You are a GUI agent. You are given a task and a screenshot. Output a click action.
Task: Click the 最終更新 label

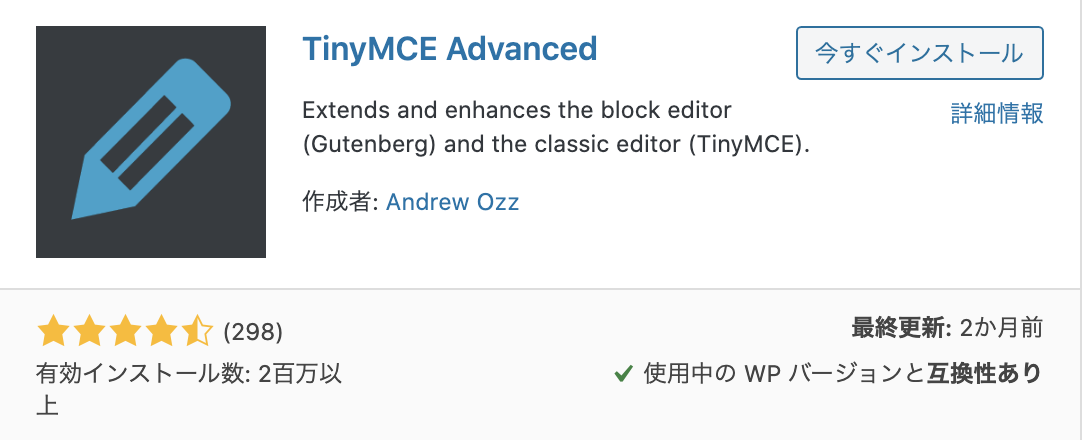(x=903, y=329)
